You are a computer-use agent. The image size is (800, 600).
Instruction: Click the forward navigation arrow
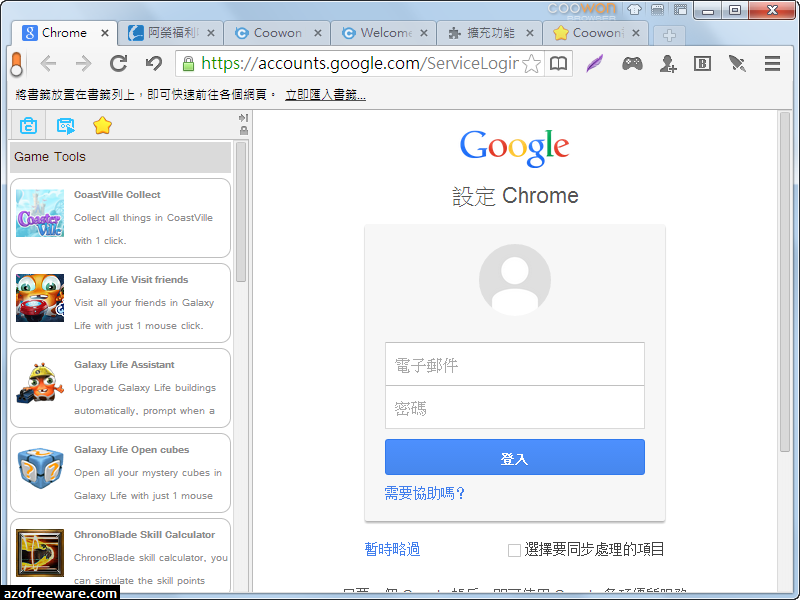coord(83,64)
